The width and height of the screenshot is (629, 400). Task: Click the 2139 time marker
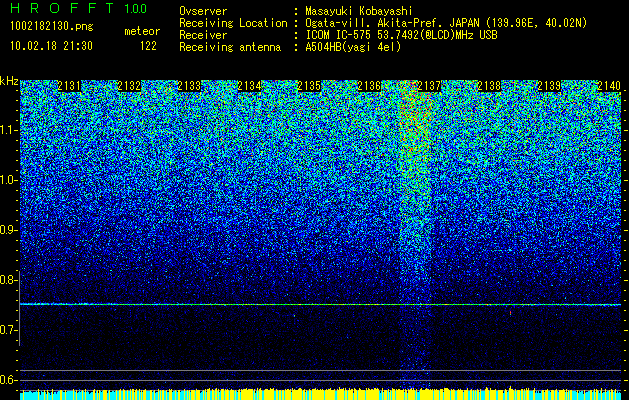coord(549,86)
